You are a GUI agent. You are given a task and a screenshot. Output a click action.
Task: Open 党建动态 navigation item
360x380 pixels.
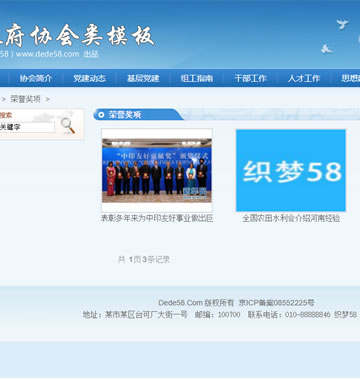(x=89, y=78)
